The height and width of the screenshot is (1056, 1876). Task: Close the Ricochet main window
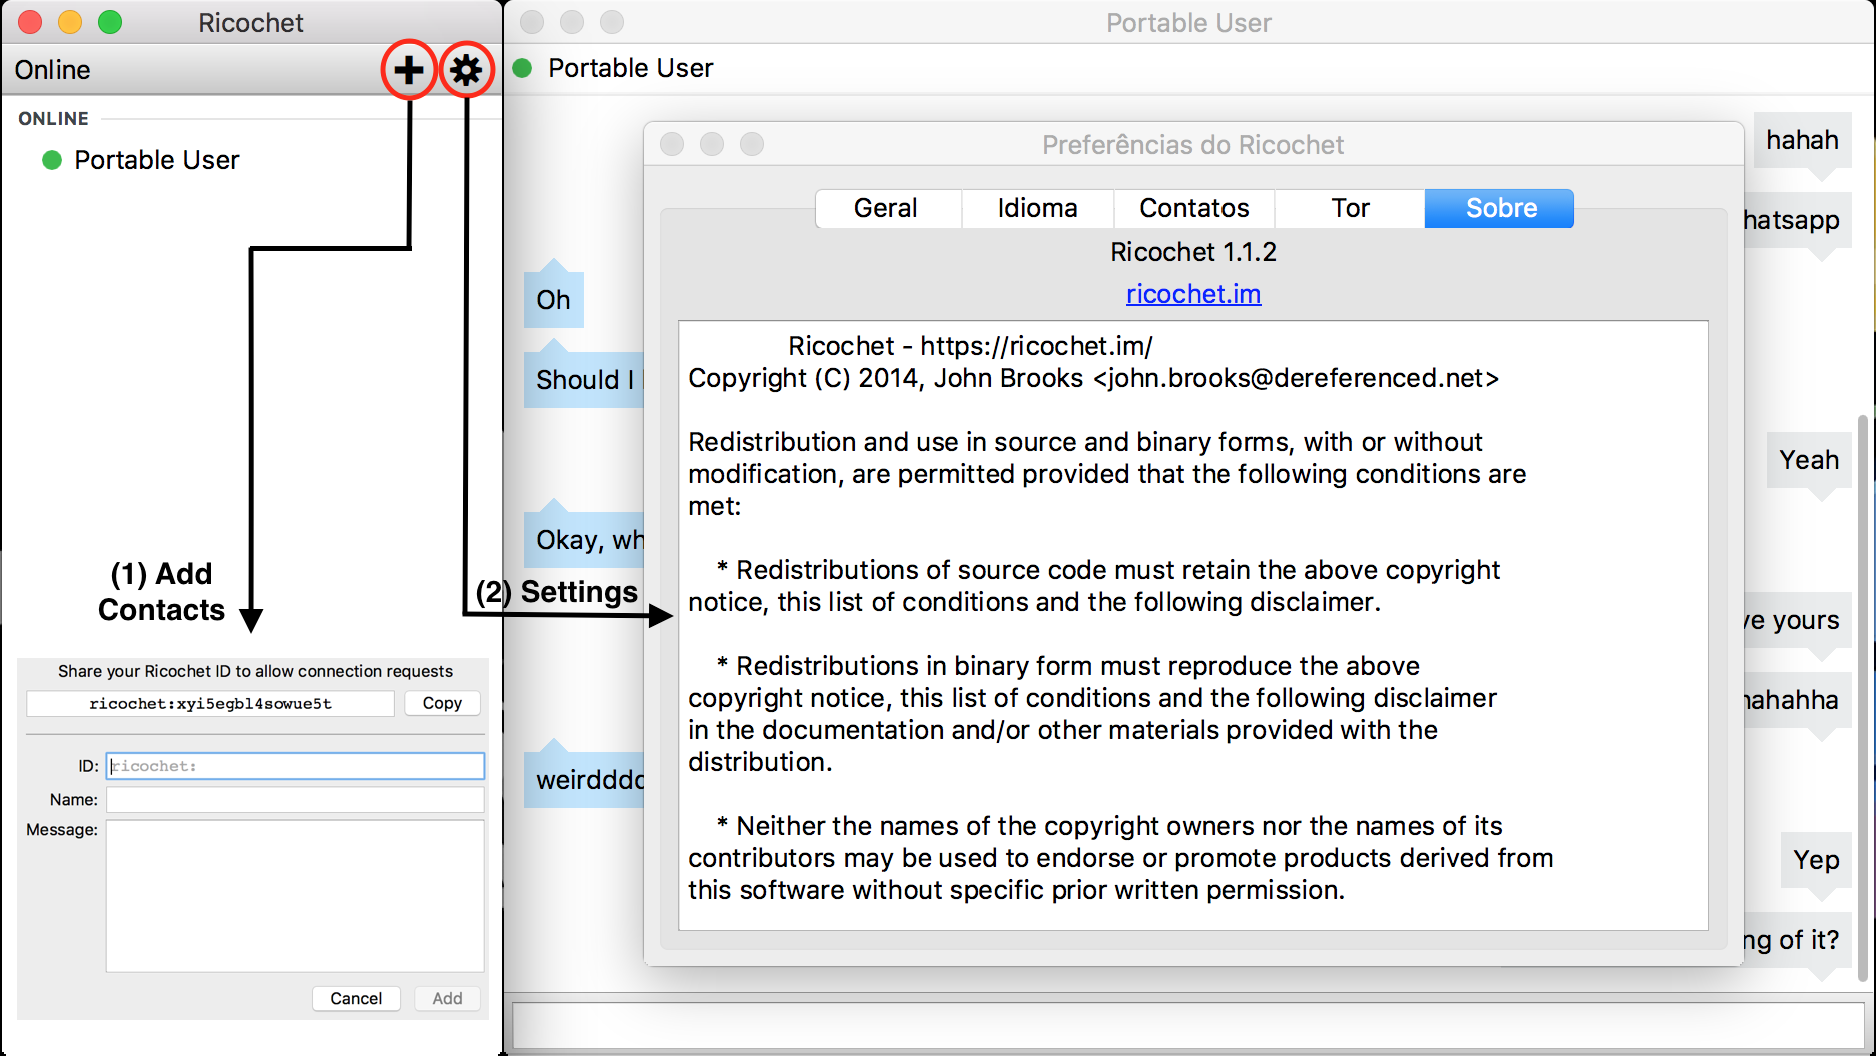[x=30, y=22]
